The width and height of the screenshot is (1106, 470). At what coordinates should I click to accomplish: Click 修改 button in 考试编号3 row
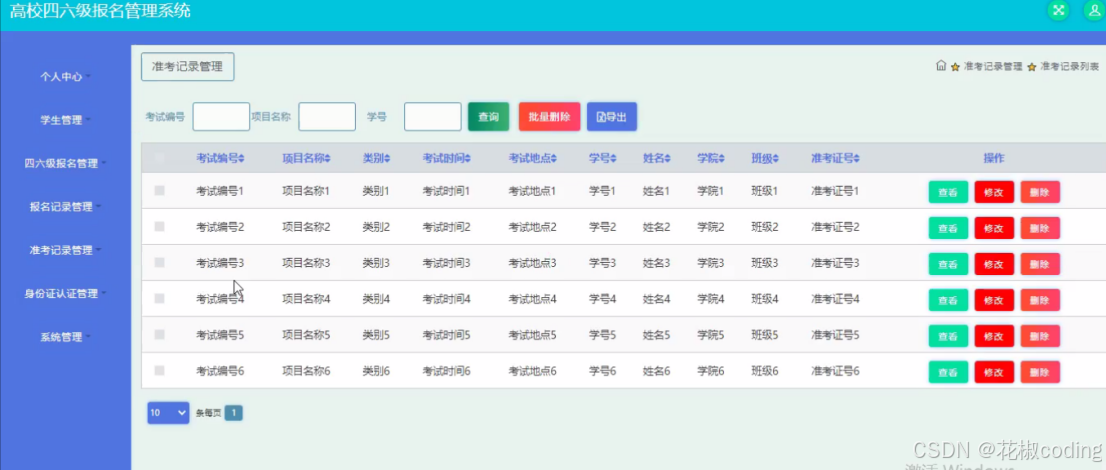point(994,264)
